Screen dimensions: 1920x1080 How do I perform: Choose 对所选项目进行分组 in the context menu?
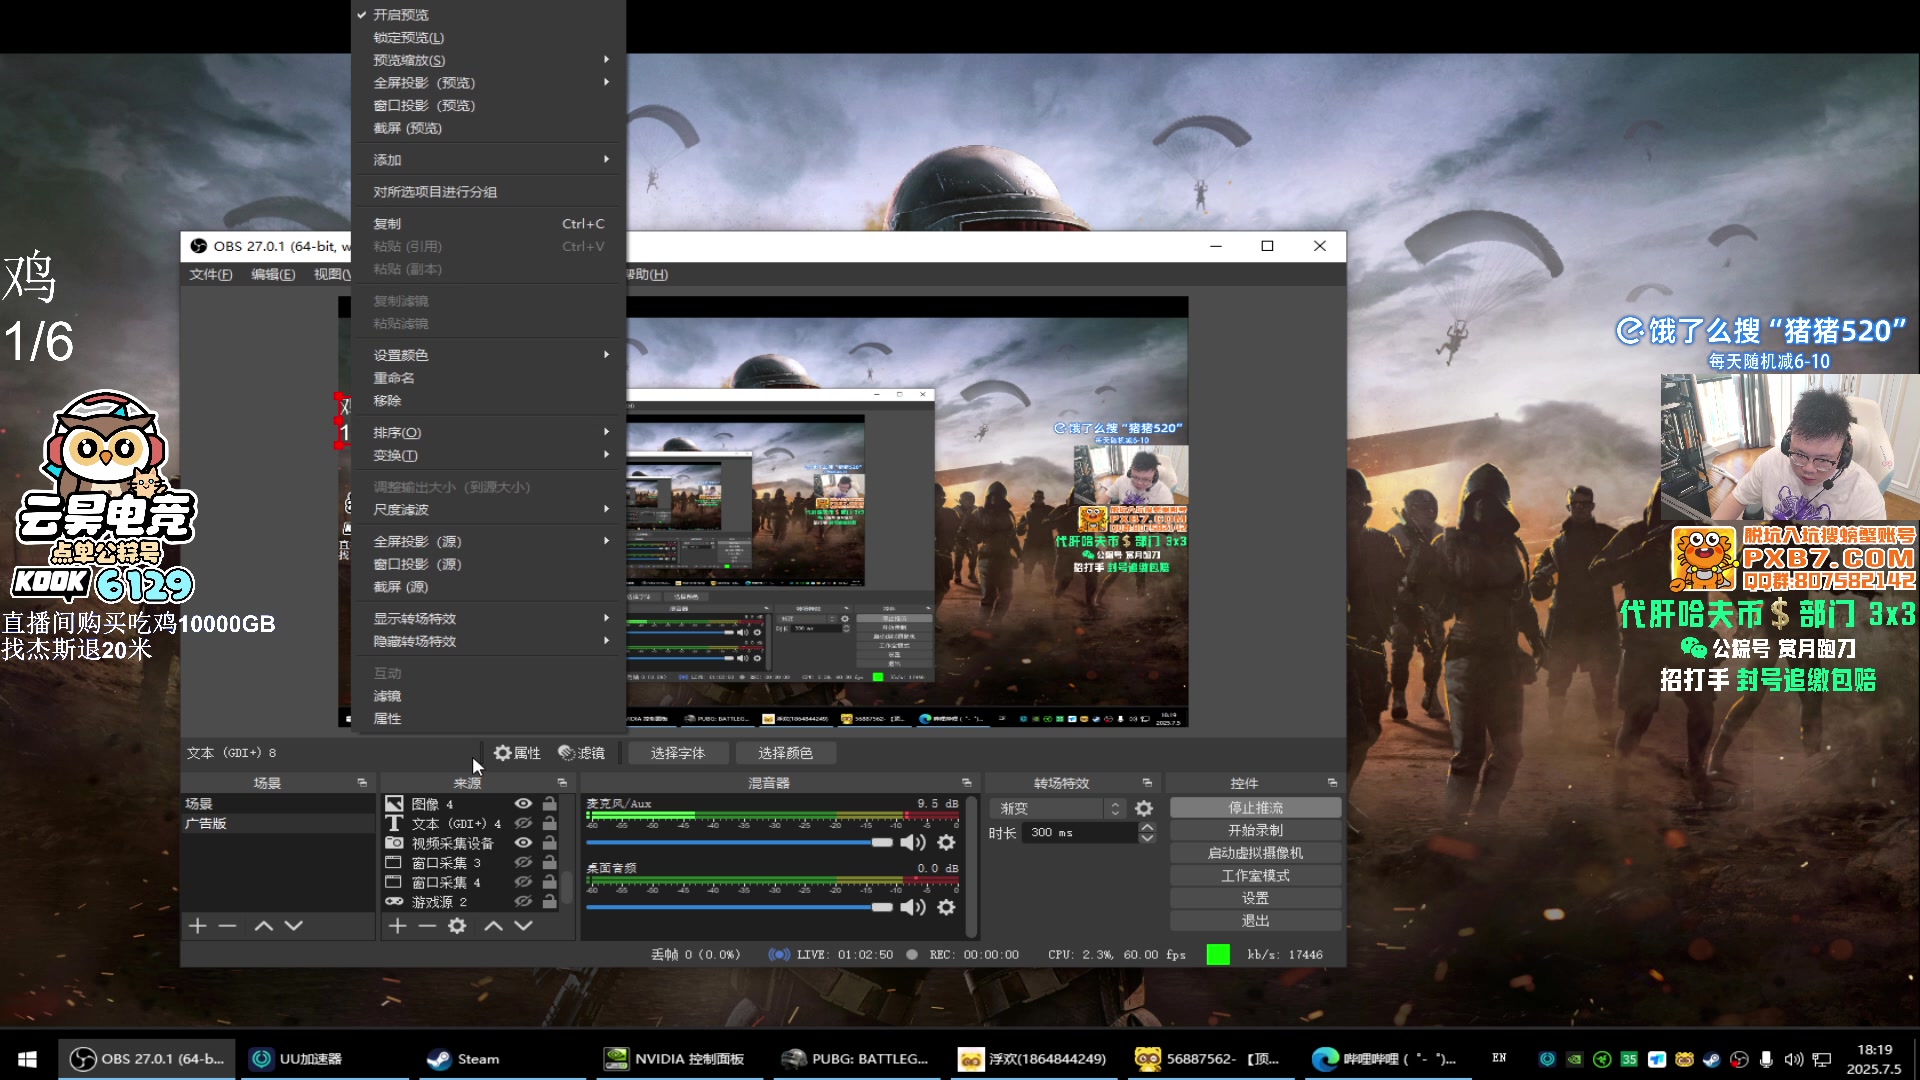click(x=488, y=192)
